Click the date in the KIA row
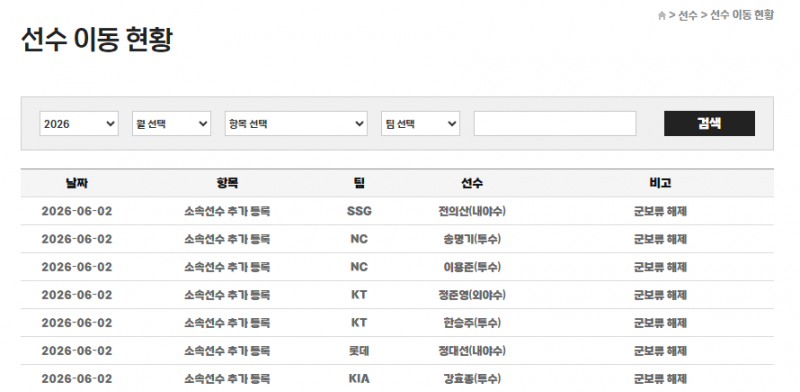 tap(77, 379)
